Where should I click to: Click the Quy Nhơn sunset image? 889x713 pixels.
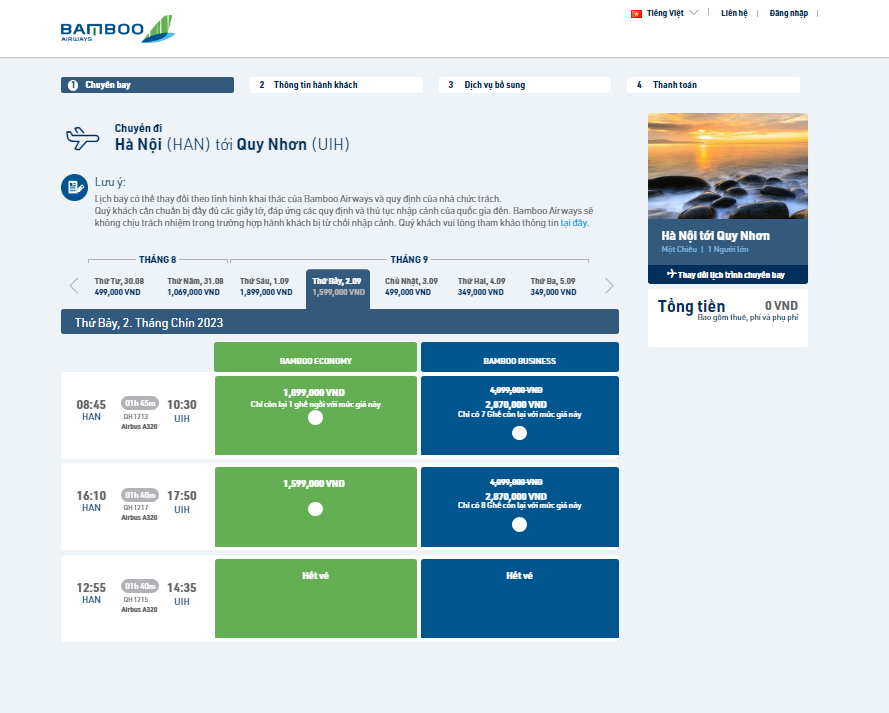point(728,166)
